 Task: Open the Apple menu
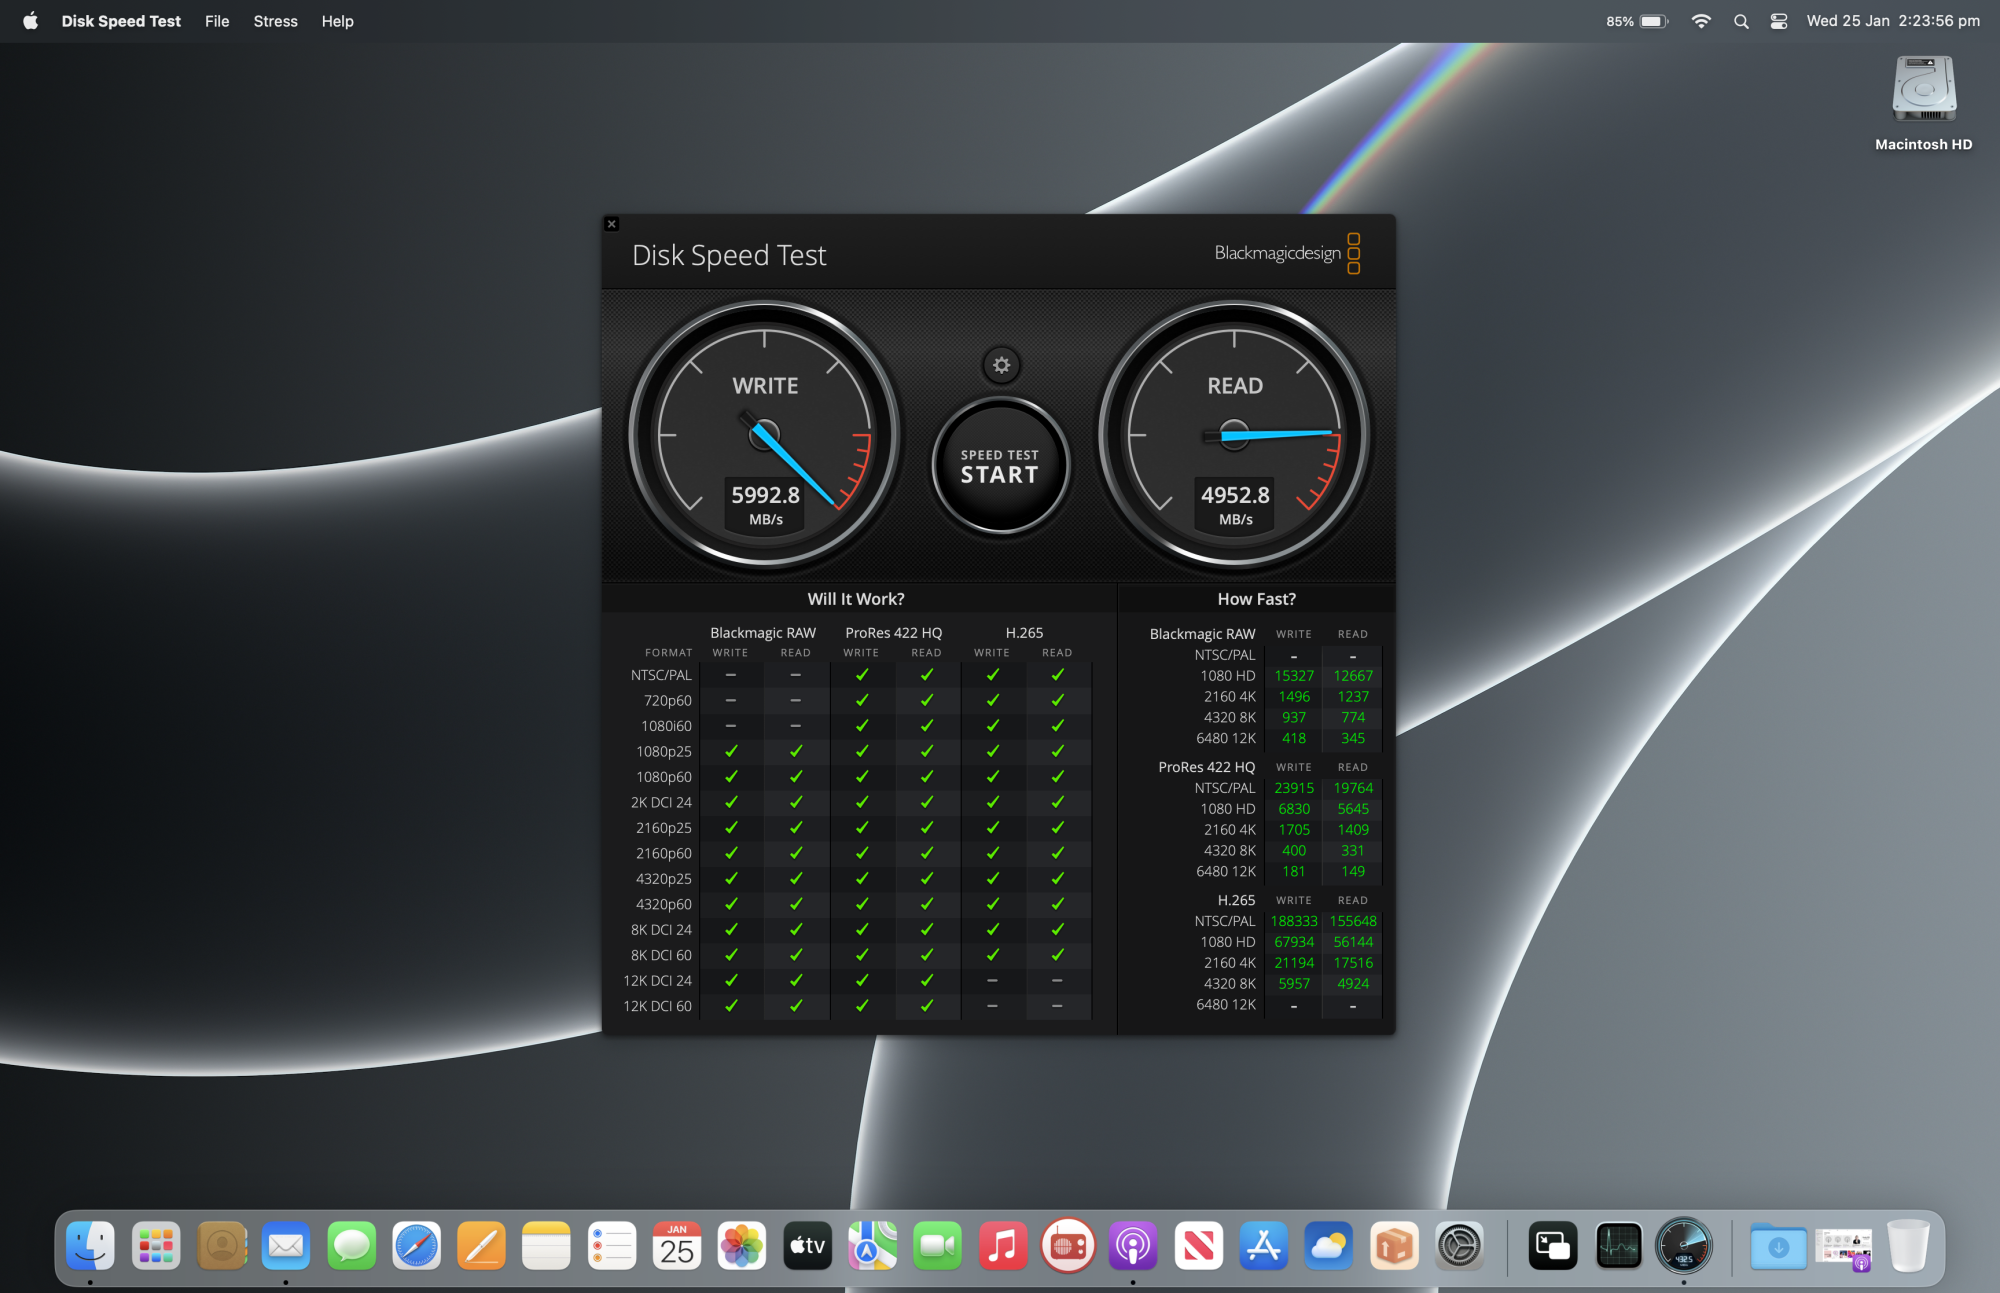(30, 21)
